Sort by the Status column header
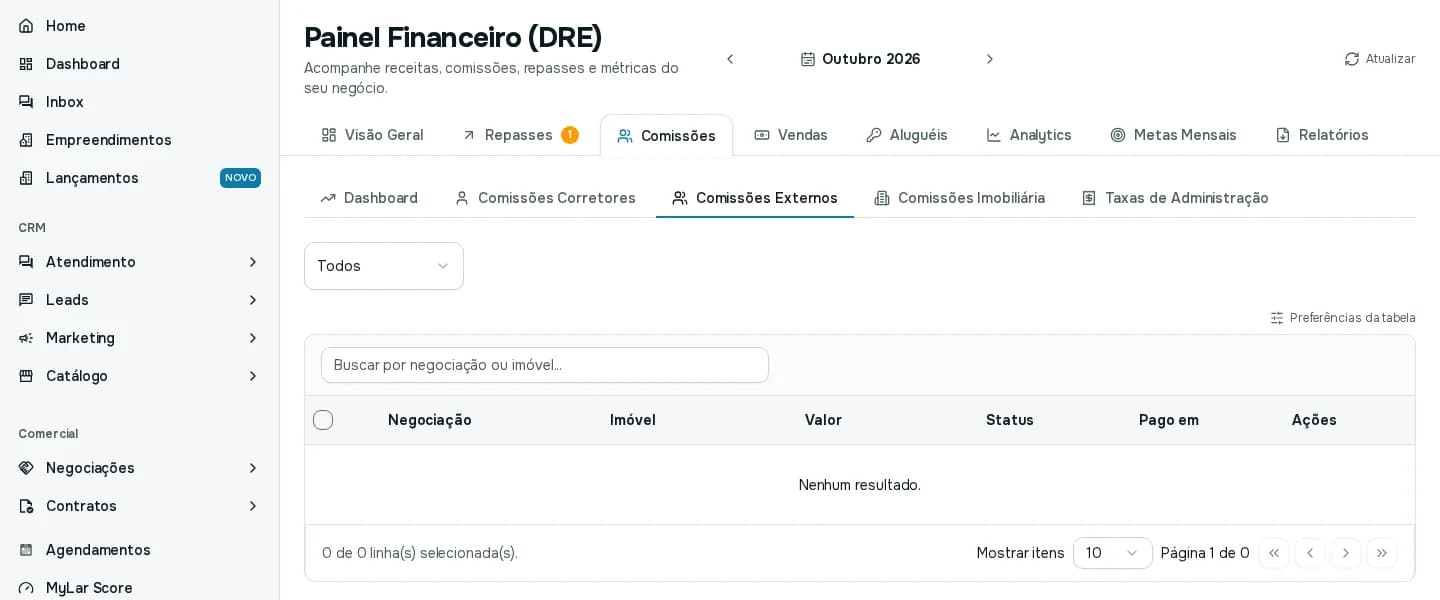This screenshot has height=600, width=1440. 1010,420
